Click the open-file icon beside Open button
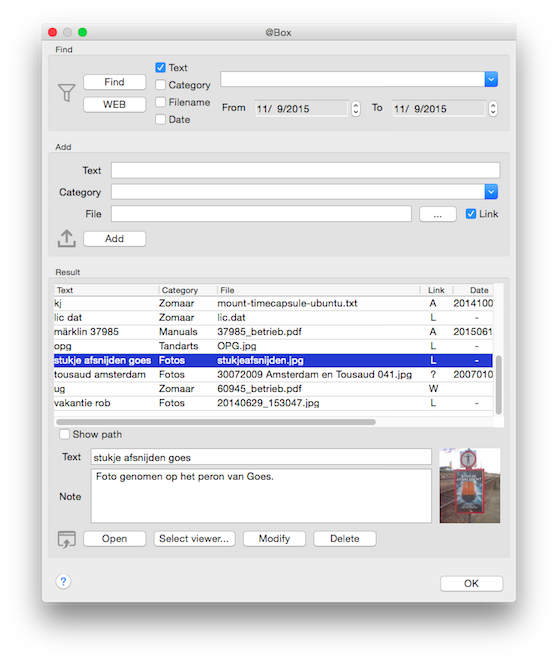The image size is (558, 662). coord(66,539)
